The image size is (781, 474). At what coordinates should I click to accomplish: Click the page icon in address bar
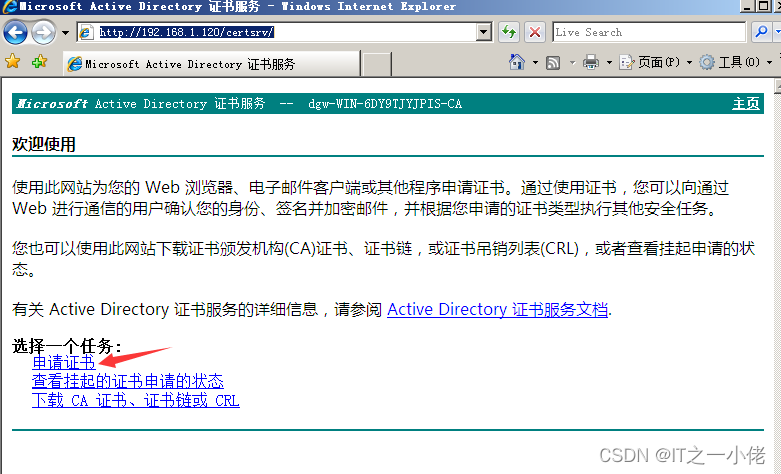point(86,32)
